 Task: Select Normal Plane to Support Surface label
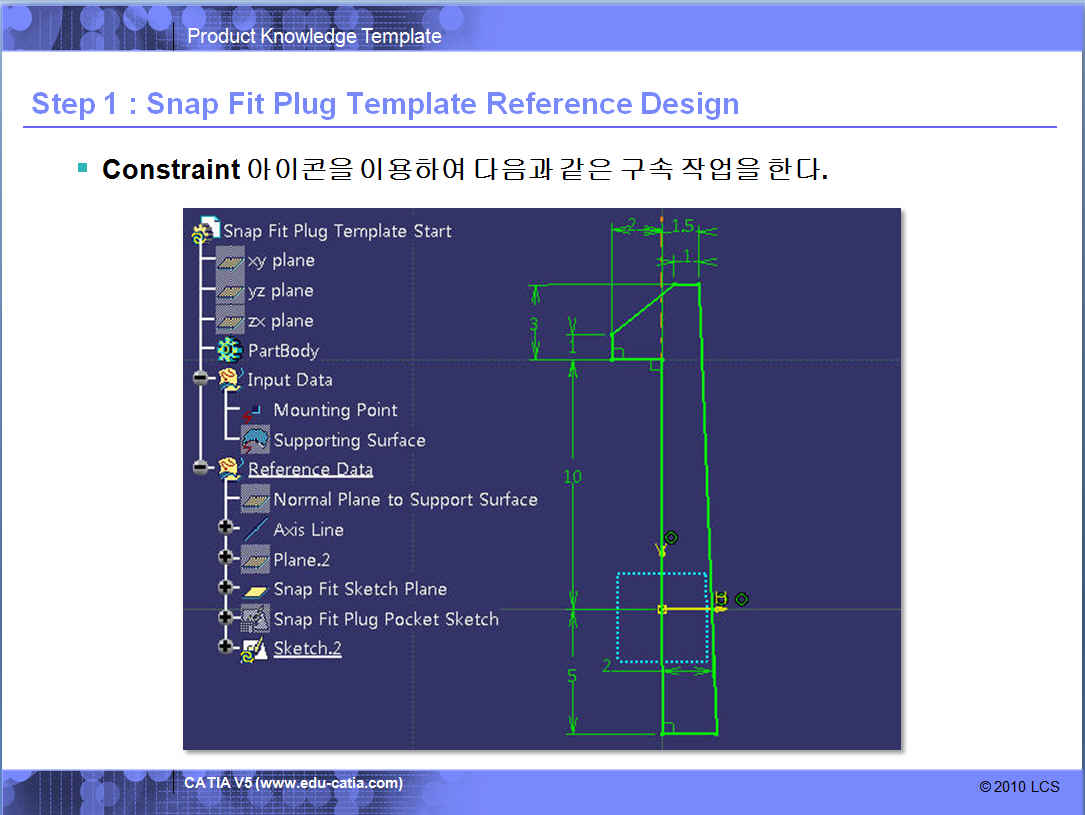coord(405,500)
